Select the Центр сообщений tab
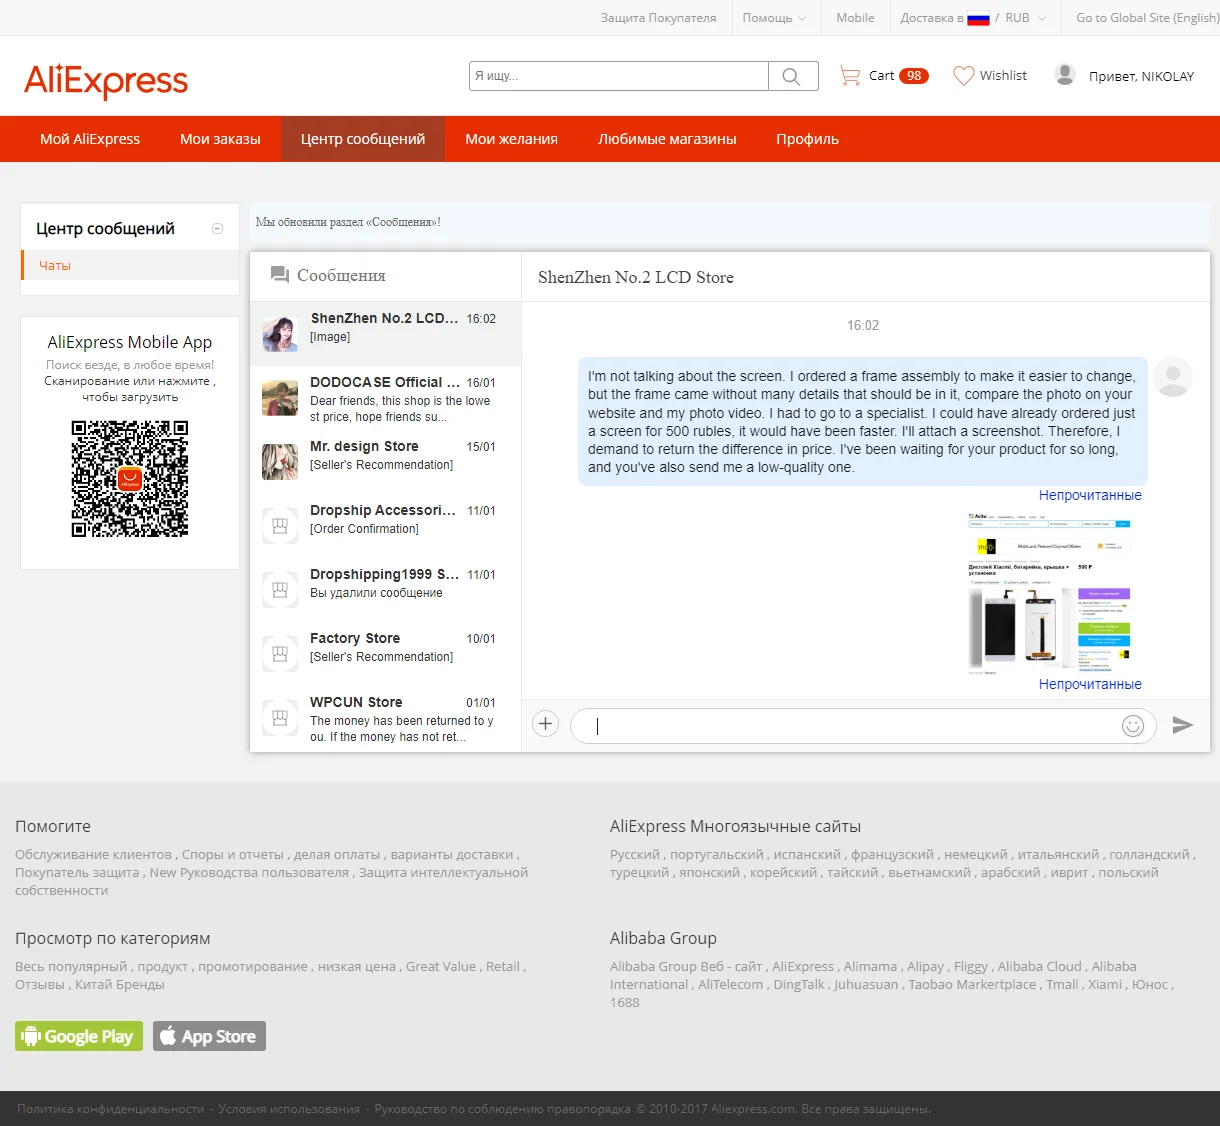 (363, 139)
